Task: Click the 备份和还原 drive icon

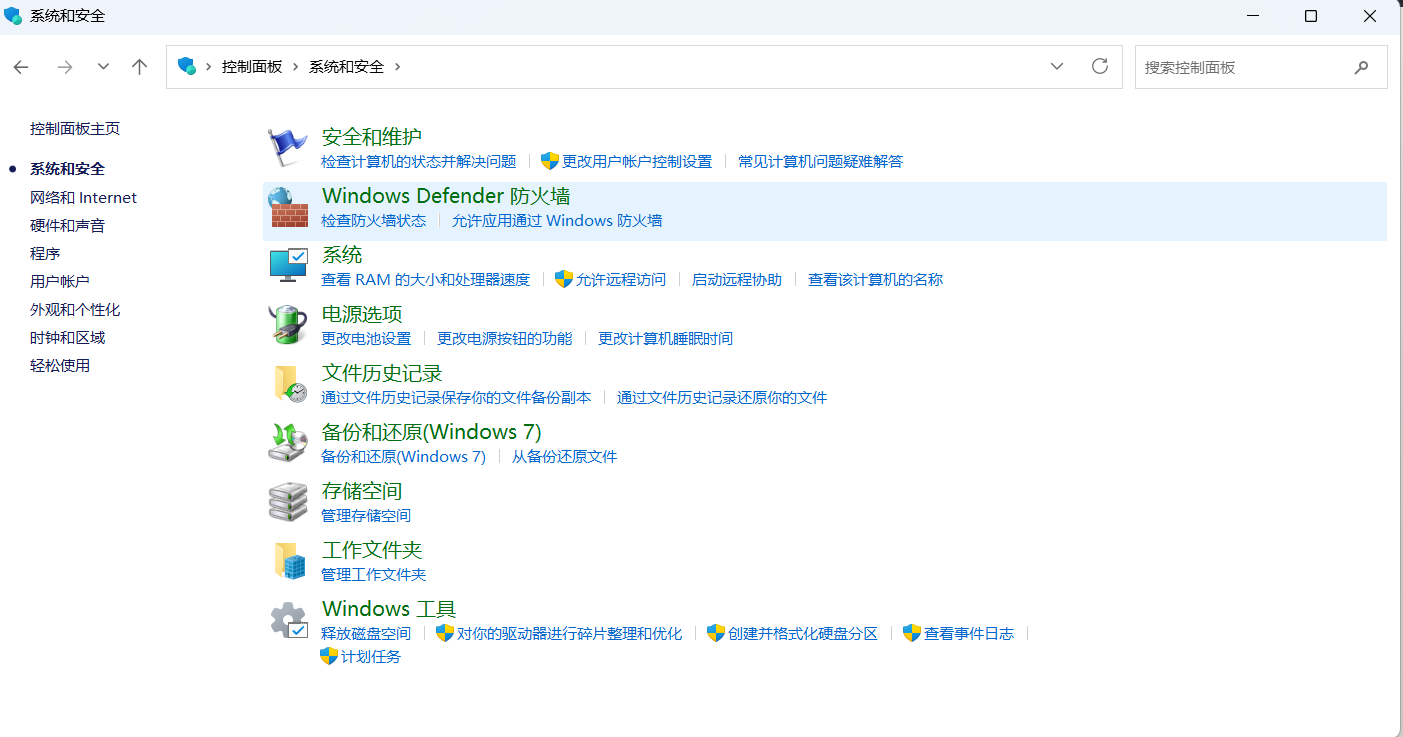Action: coord(288,443)
